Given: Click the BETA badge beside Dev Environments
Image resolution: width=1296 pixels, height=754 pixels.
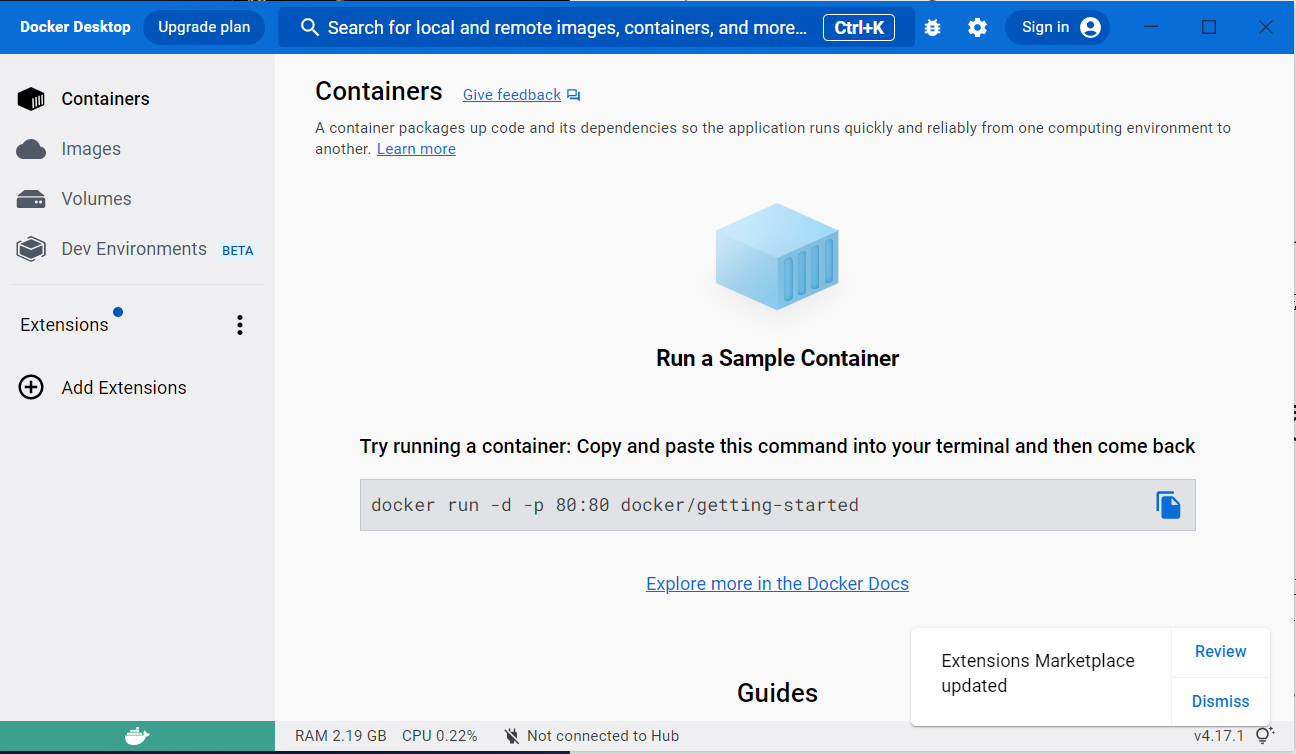Looking at the screenshot, I should pos(238,250).
